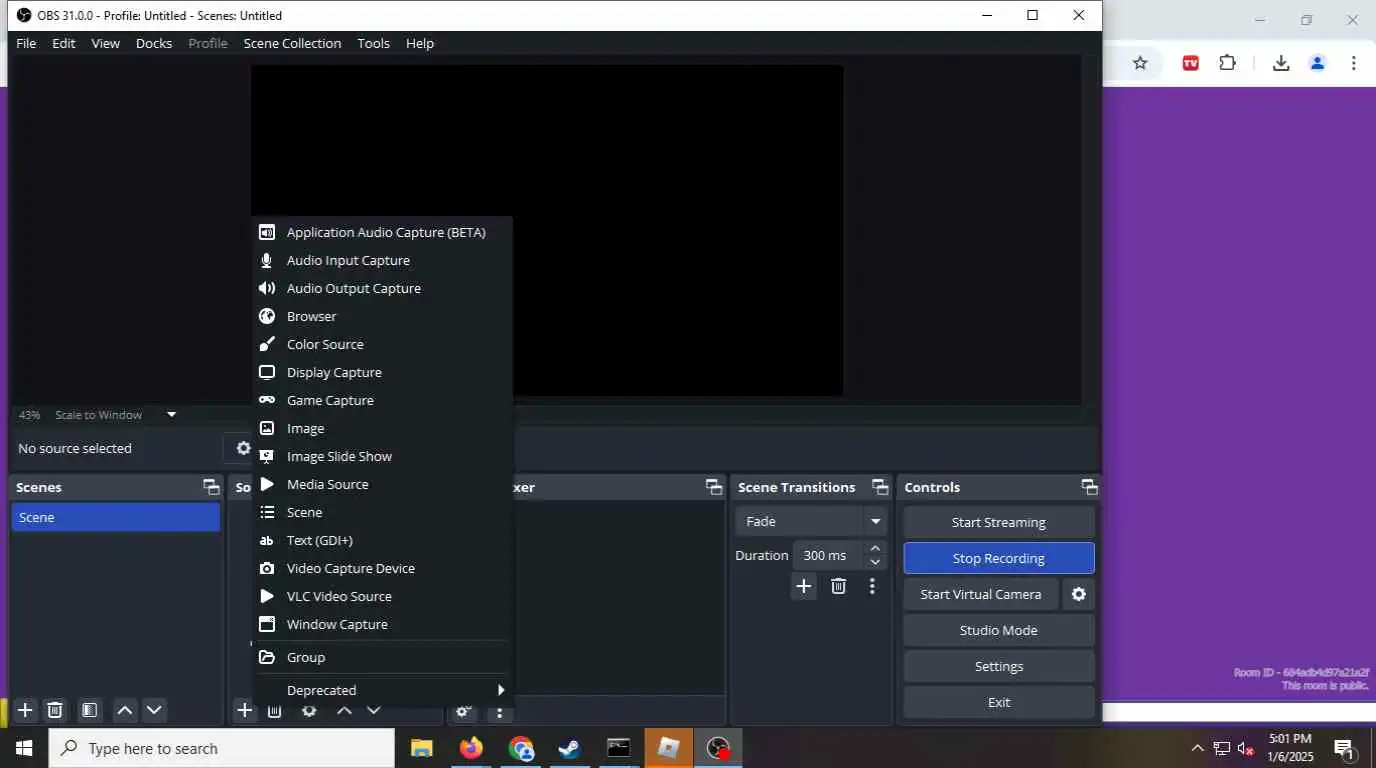
Task: Remove transition using Scene Transitions trash icon
Action: pos(838,586)
